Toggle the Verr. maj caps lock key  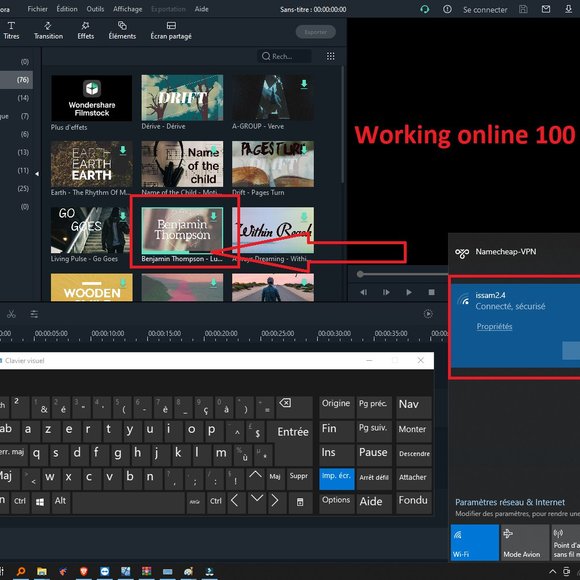click(x=13, y=455)
